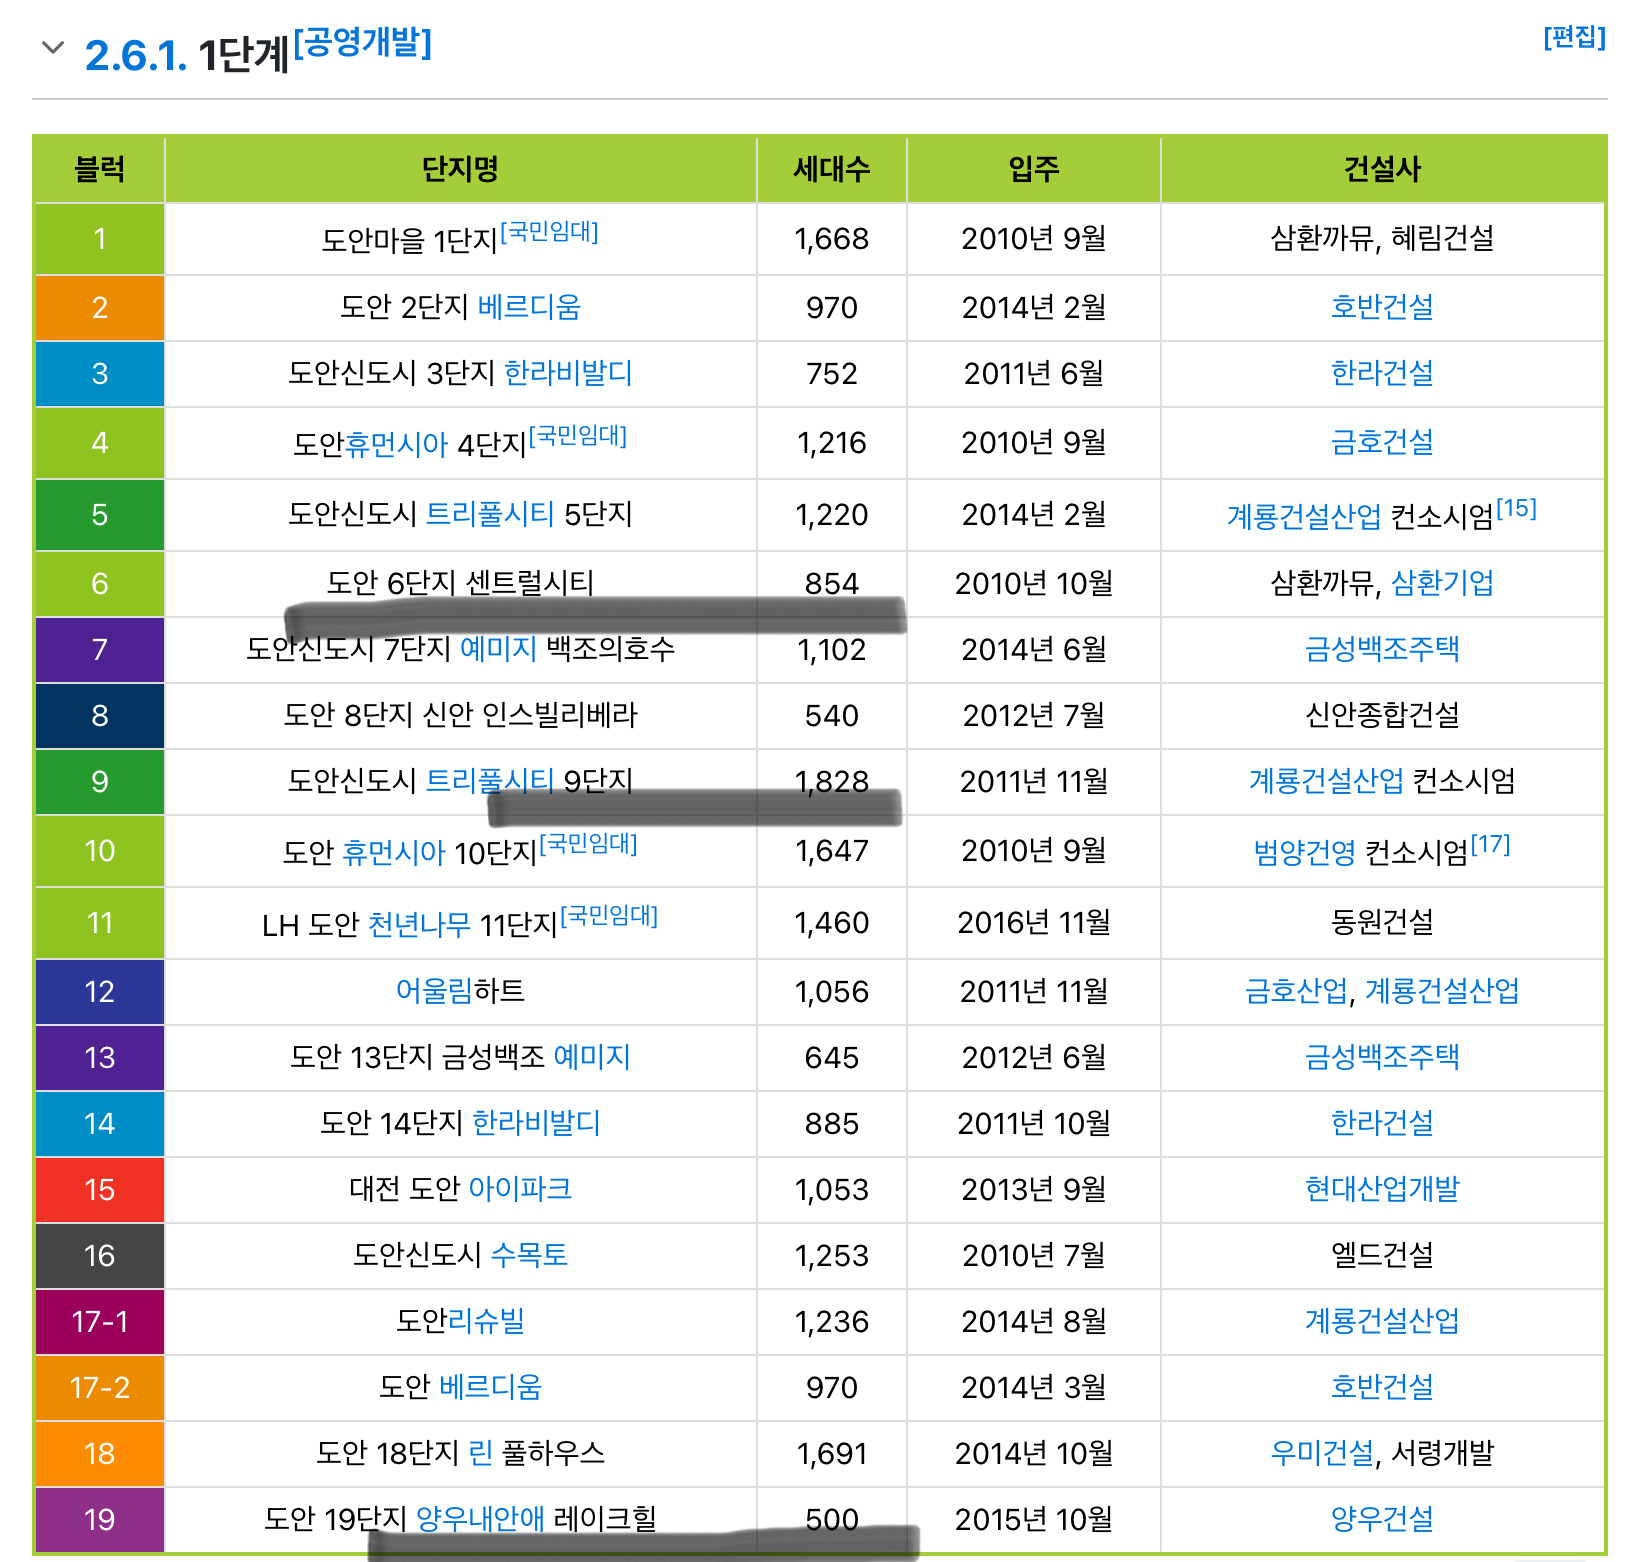The height and width of the screenshot is (1562, 1640).
Task: Open 금호건설 builder link
Action: [x=1382, y=442]
